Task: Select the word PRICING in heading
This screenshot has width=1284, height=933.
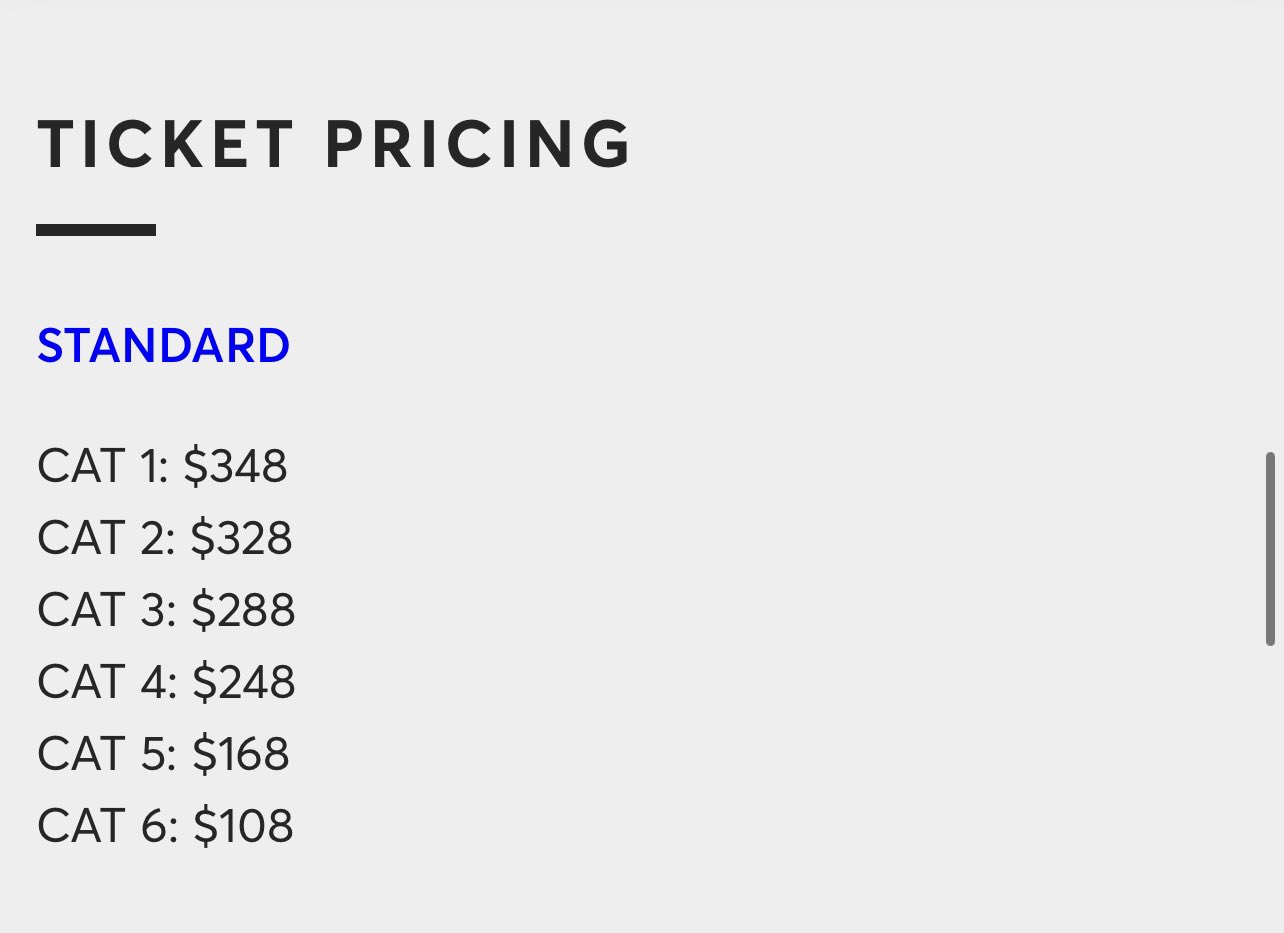Action: pos(479,145)
